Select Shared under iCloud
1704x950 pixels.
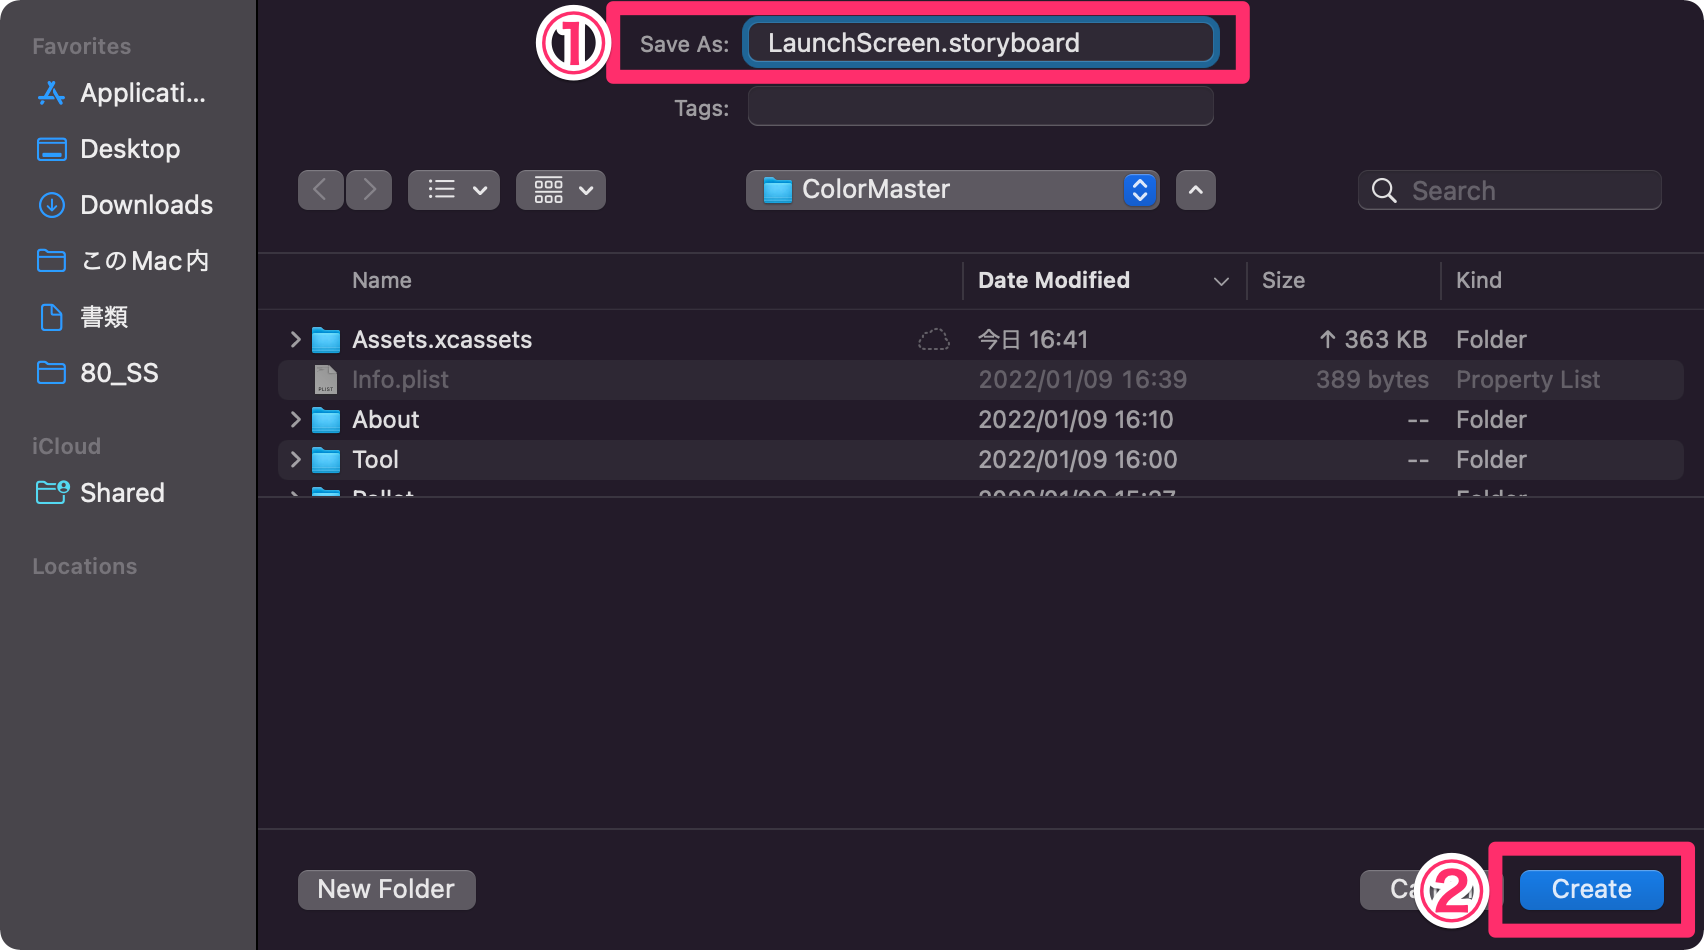click(121, 492)
